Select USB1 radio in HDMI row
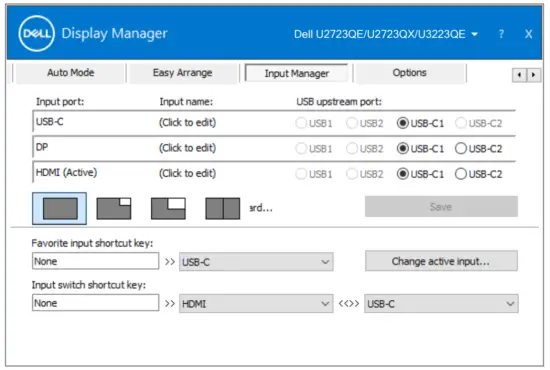Viewport: 550px width, 370px height. (x=301, y=174)
